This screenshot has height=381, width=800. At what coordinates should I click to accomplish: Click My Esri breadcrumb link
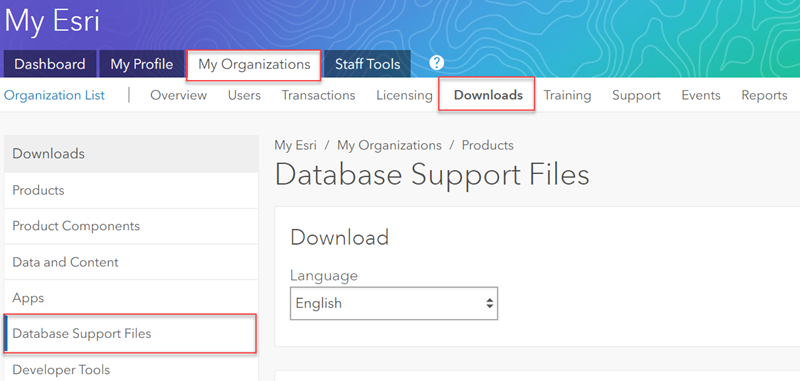295,145
